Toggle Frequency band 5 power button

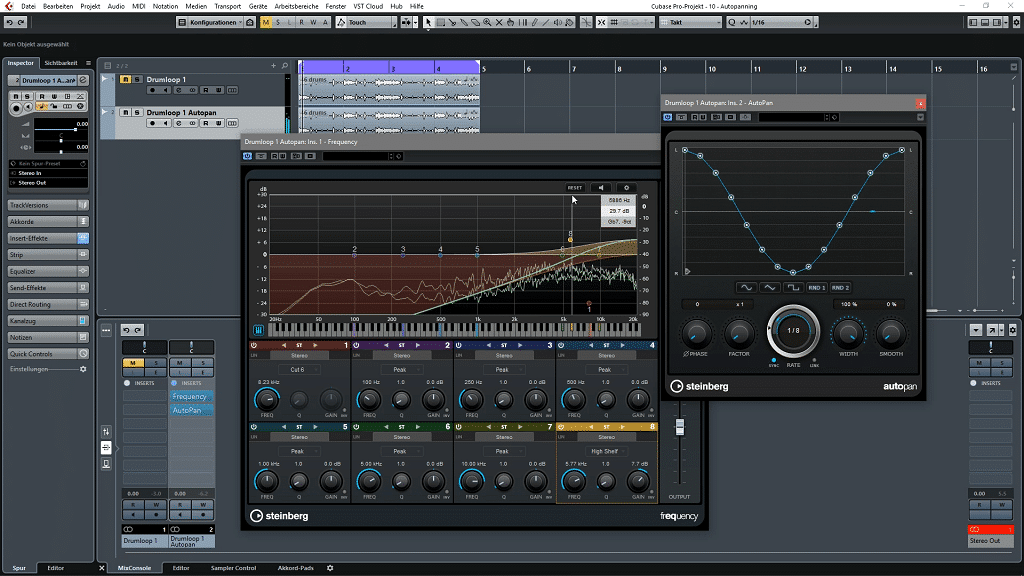click(x=253, y=427)
